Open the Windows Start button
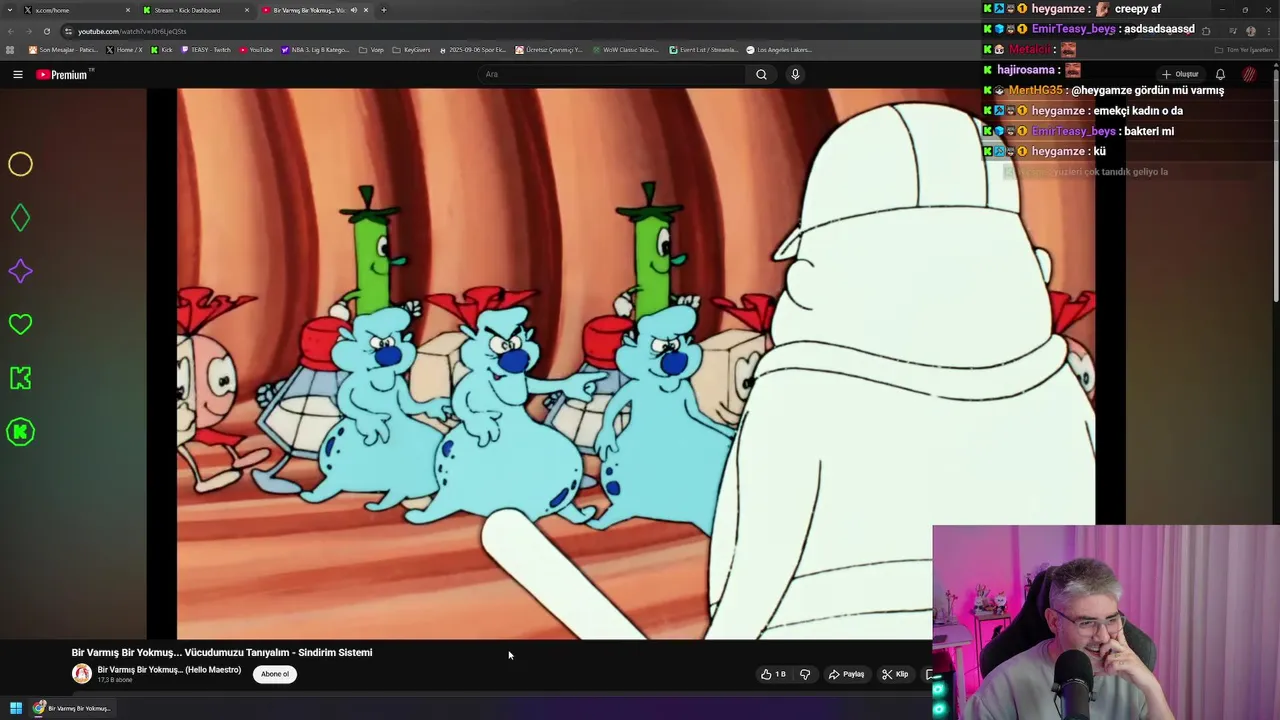 pos(15,708)
